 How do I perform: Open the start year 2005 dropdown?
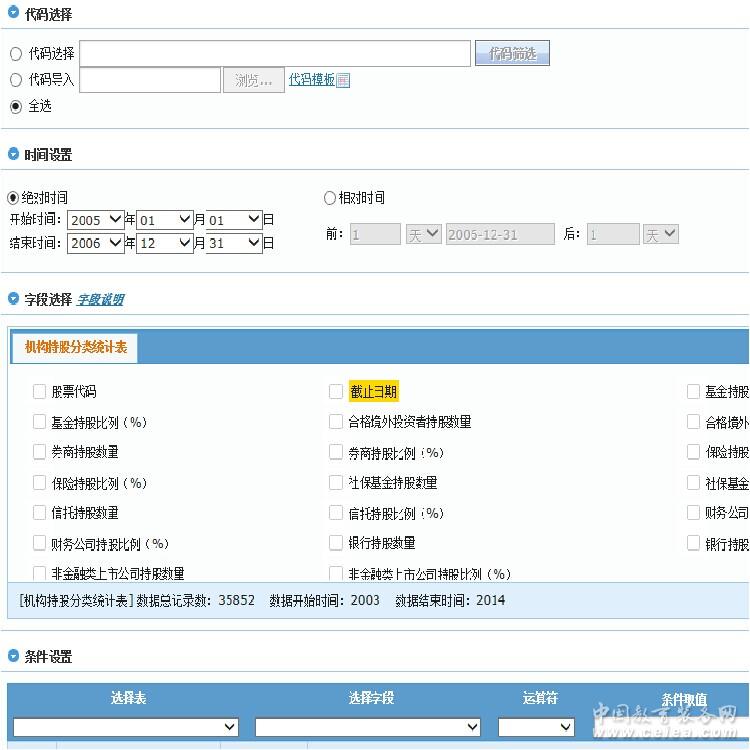pyautogui.click(x=96, y=220)
